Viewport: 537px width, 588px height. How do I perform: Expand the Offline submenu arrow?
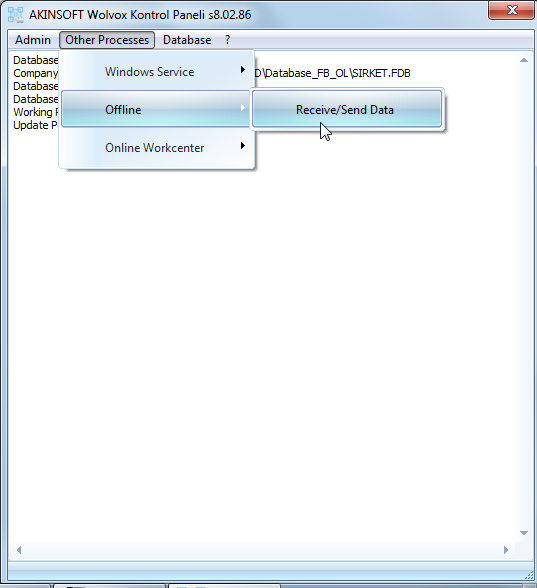(x=243, y=108)
